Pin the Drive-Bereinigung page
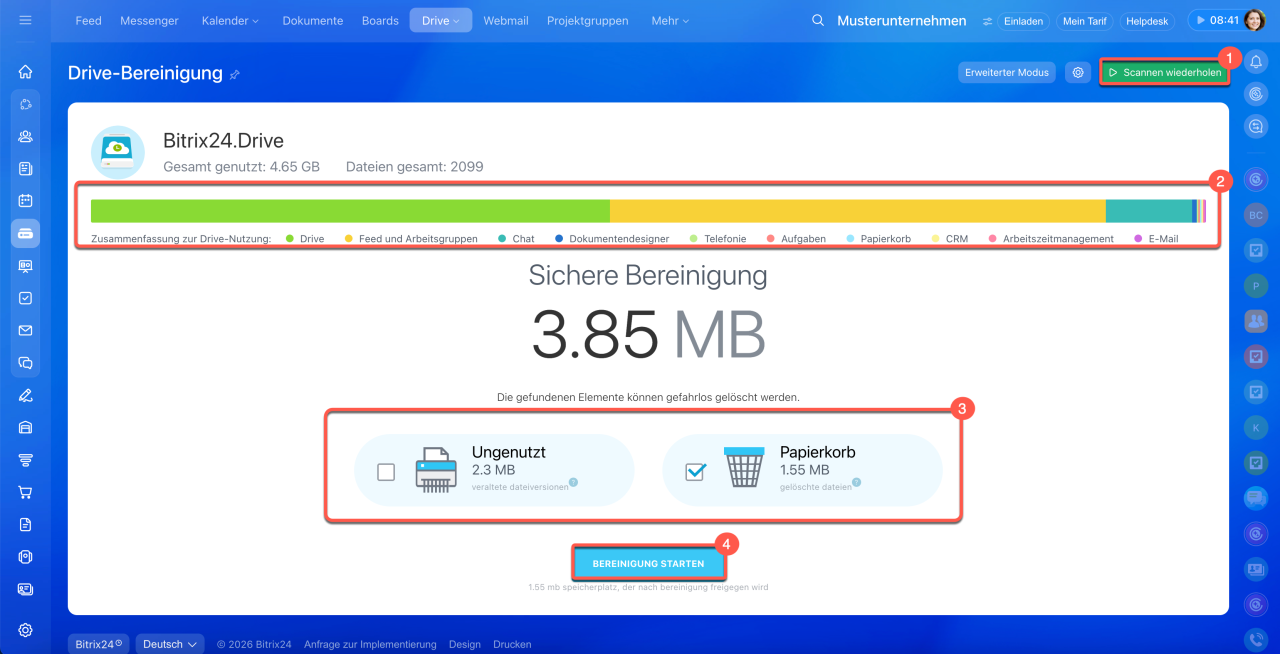Image resolution: width=1280 pixels, height=654 pixels. point(235,75)
